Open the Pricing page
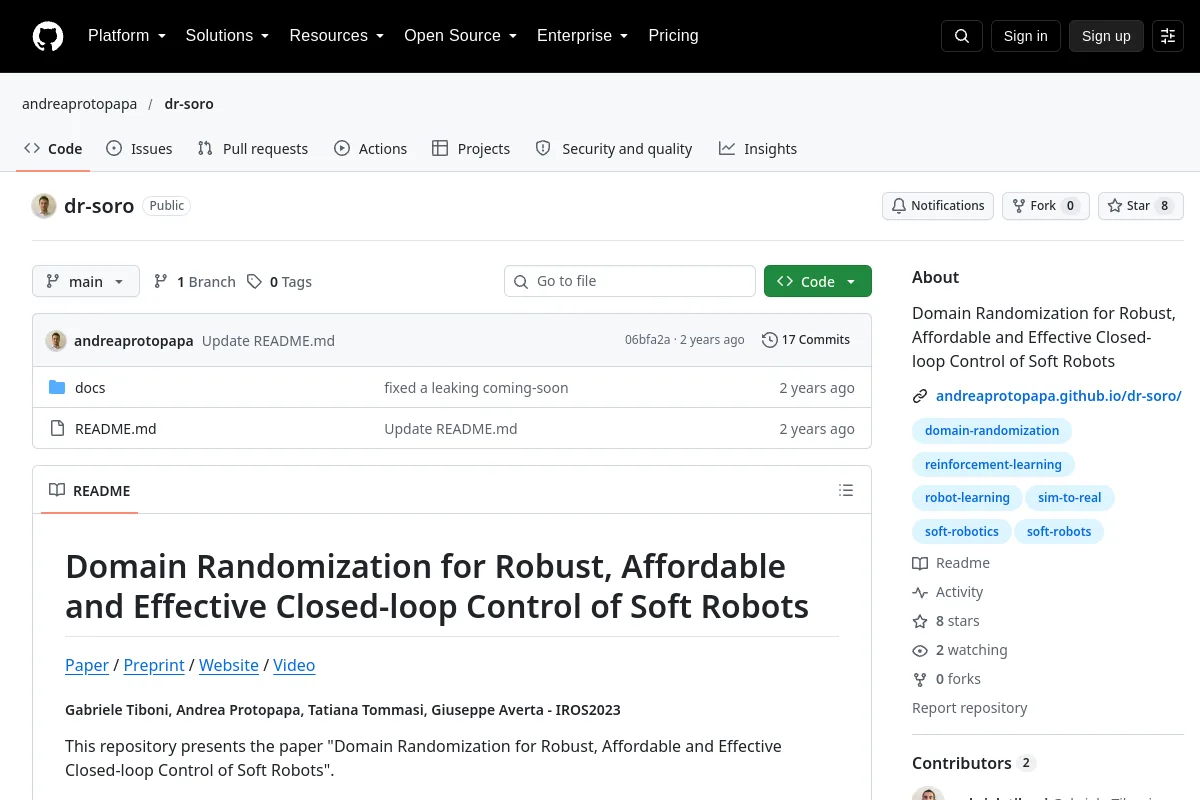1200x800 pixels. (673, 36)
